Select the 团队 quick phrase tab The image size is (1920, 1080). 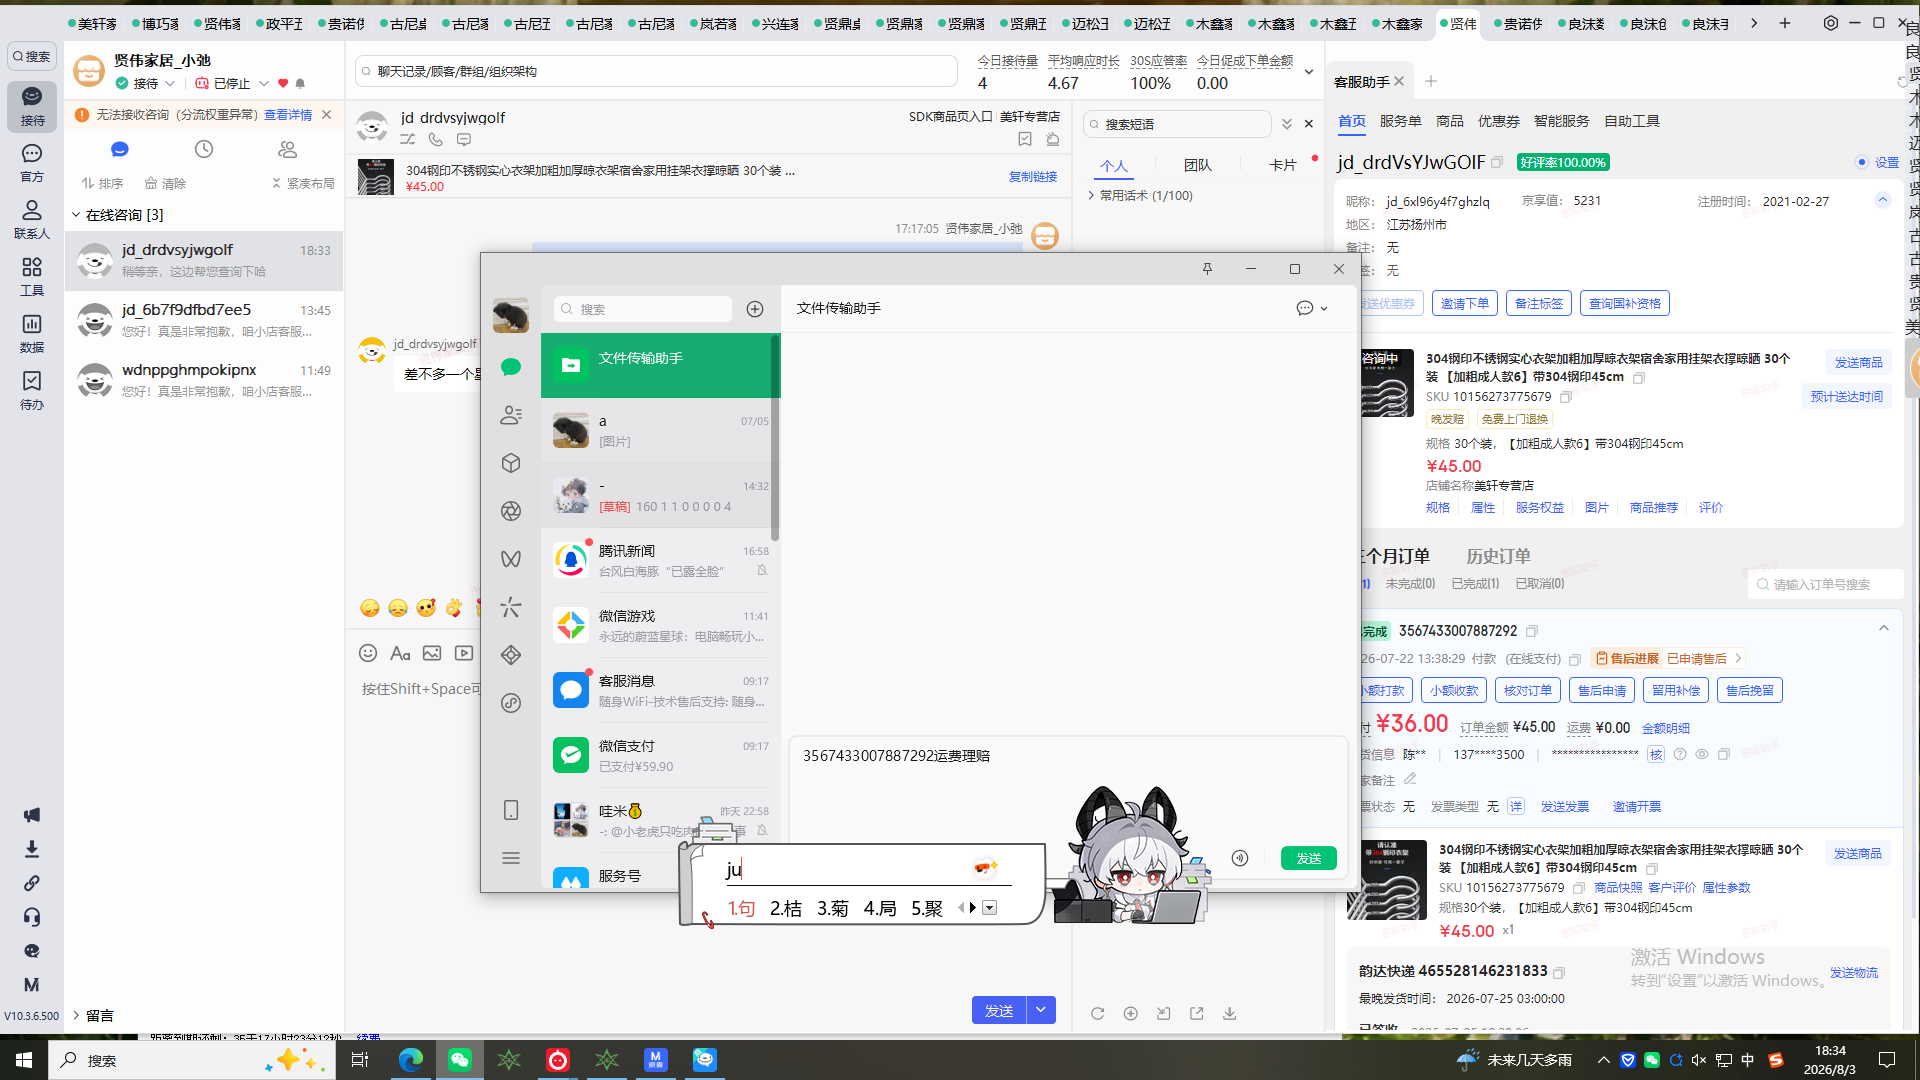tap(1198, 166)
